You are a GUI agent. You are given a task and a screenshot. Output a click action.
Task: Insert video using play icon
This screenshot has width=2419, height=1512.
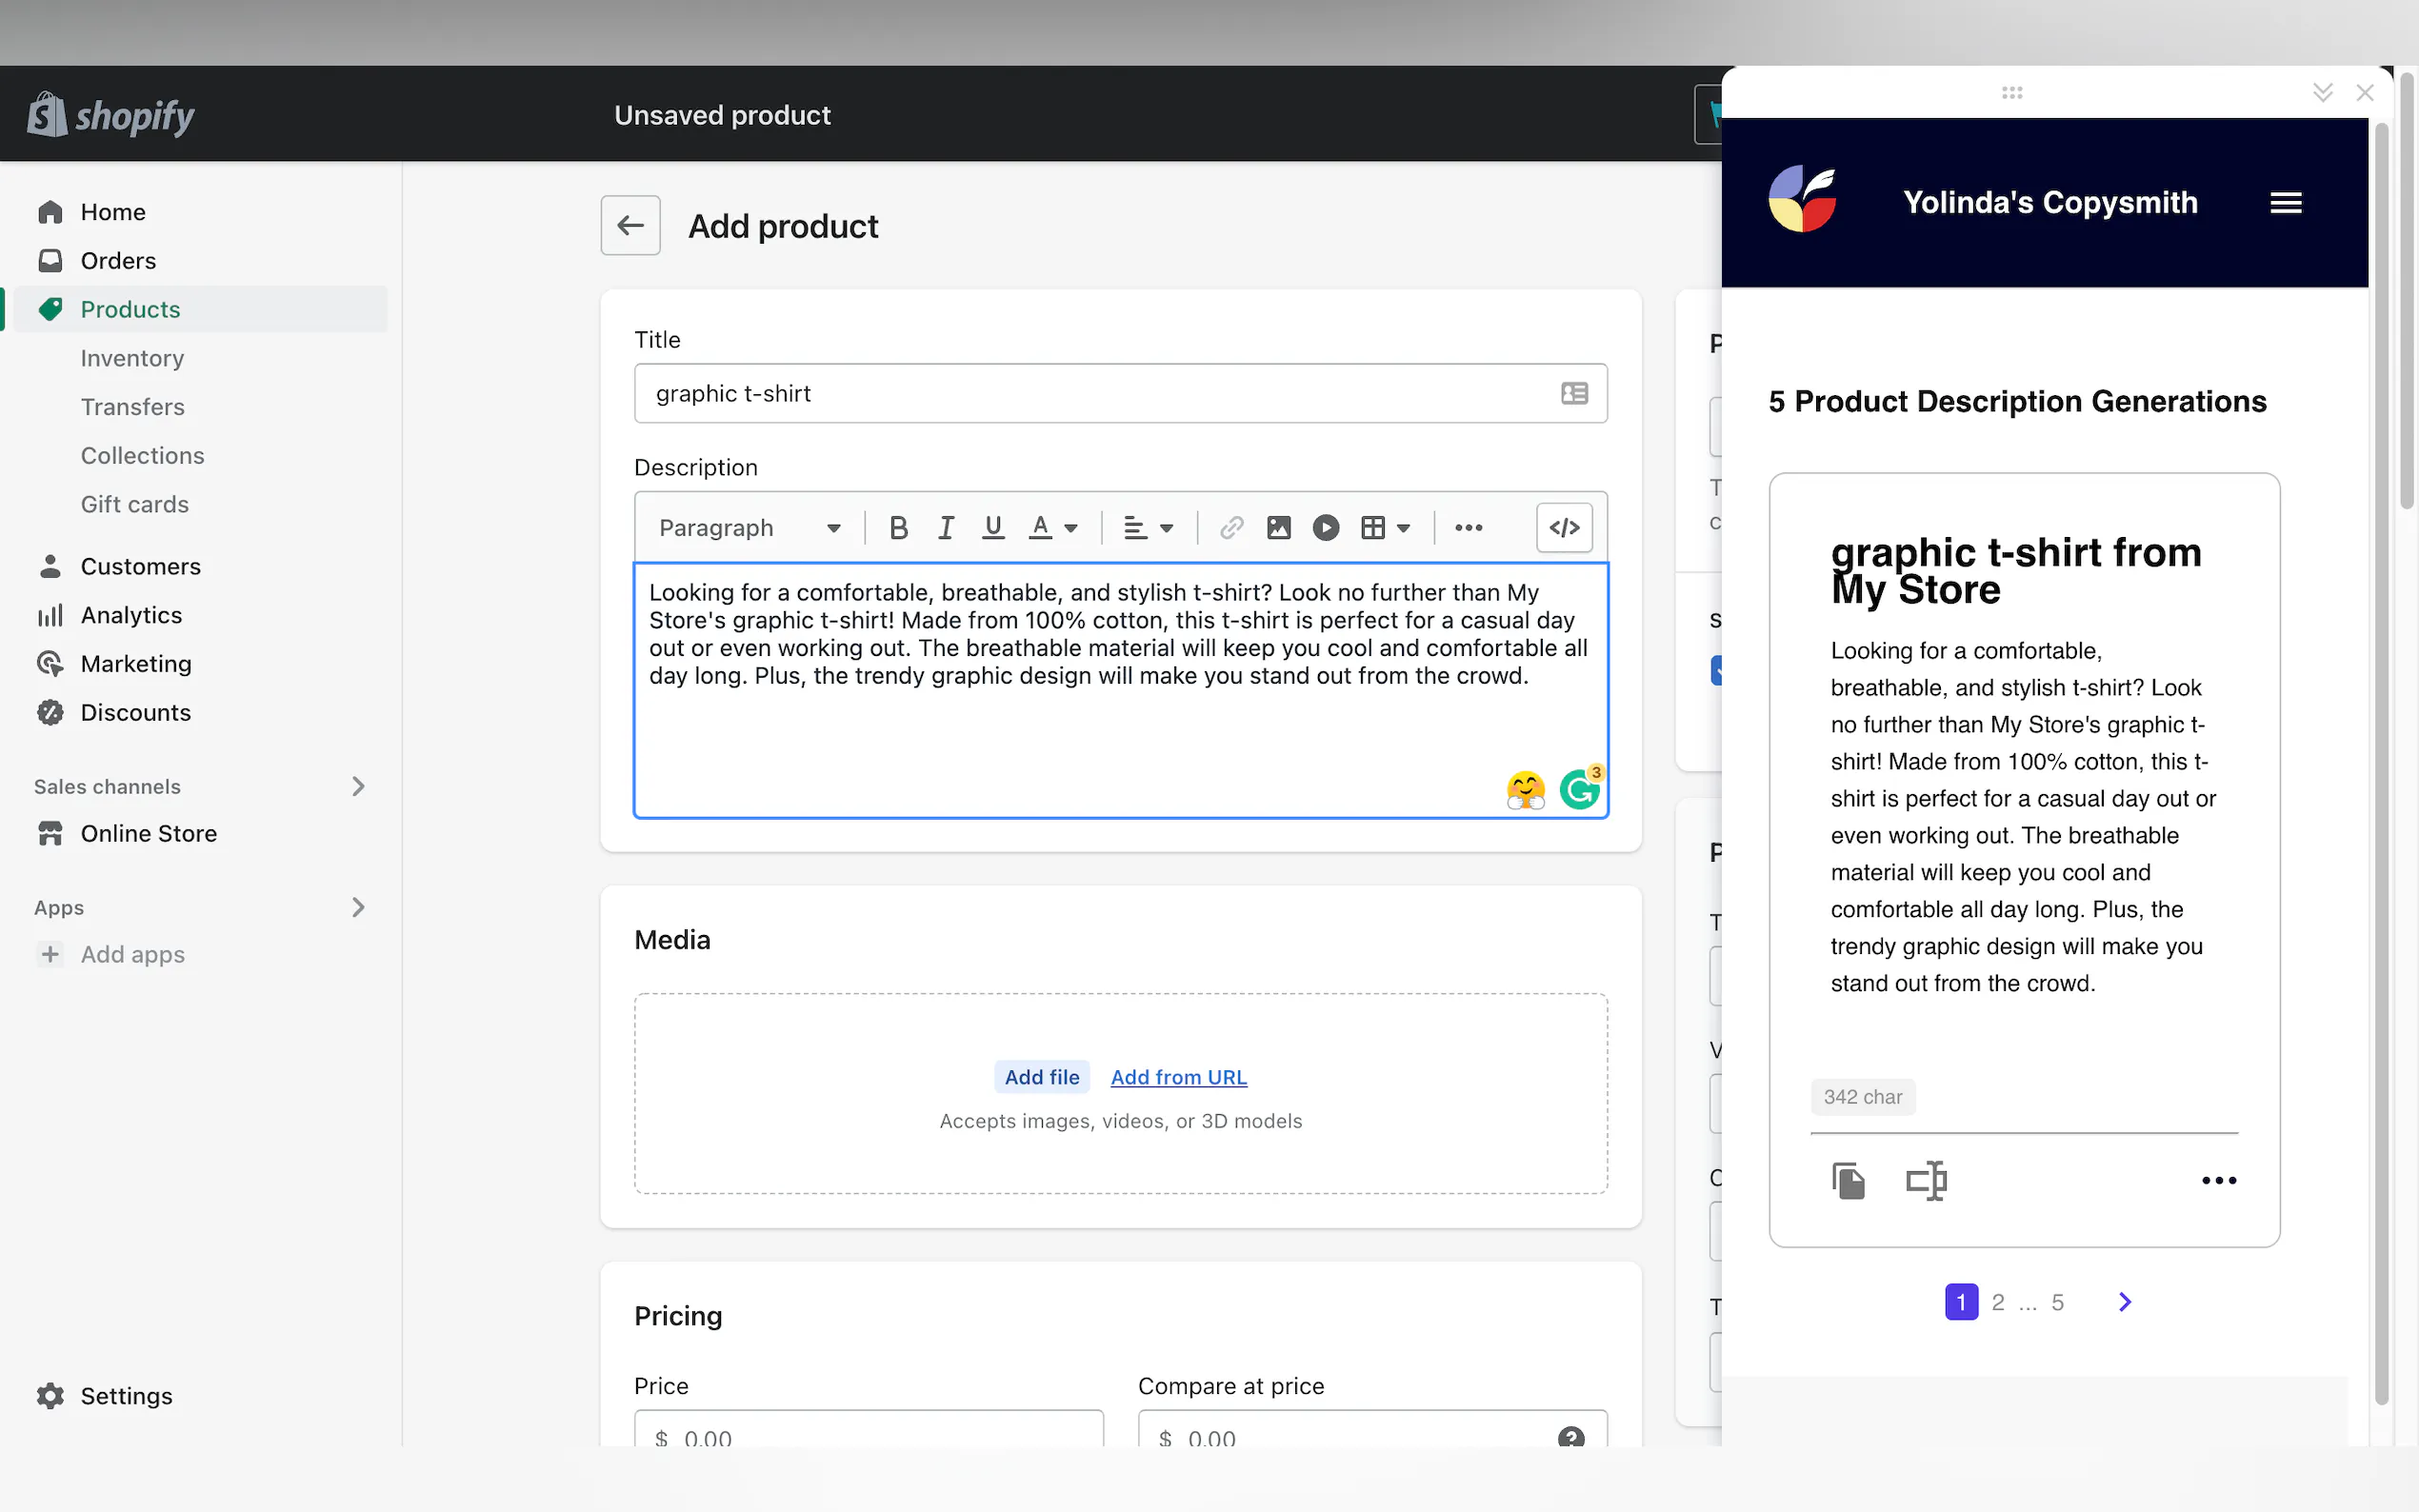coord(1325,527)
